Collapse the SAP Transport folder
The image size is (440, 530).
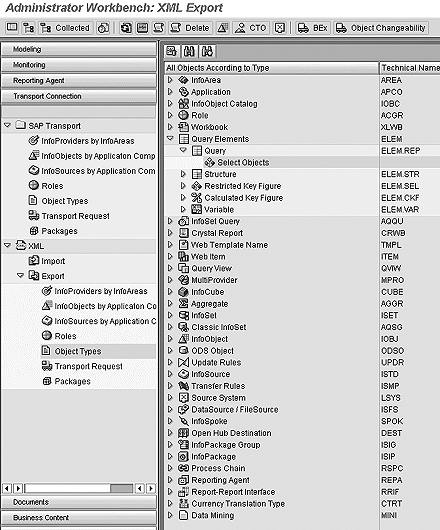point(7,125)
